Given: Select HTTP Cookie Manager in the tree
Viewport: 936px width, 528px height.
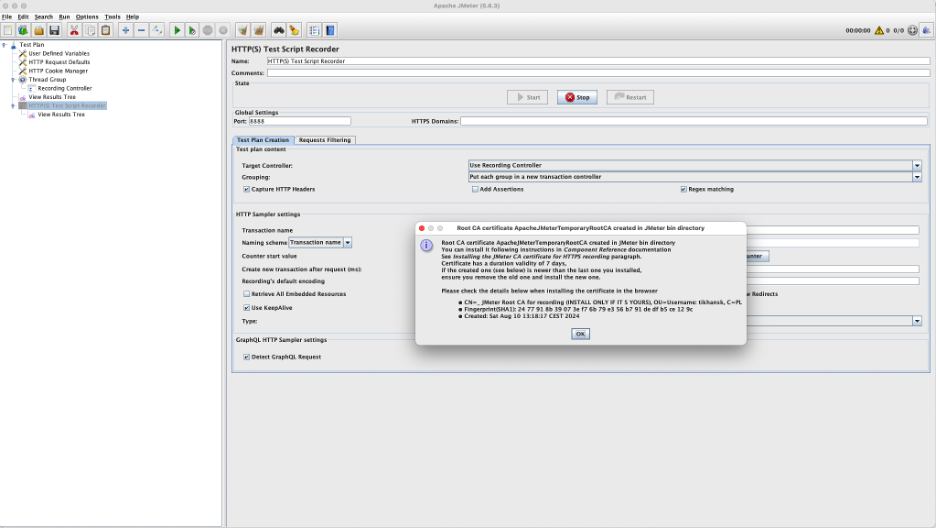Looking at the screenshot, I should click(58, 71).
